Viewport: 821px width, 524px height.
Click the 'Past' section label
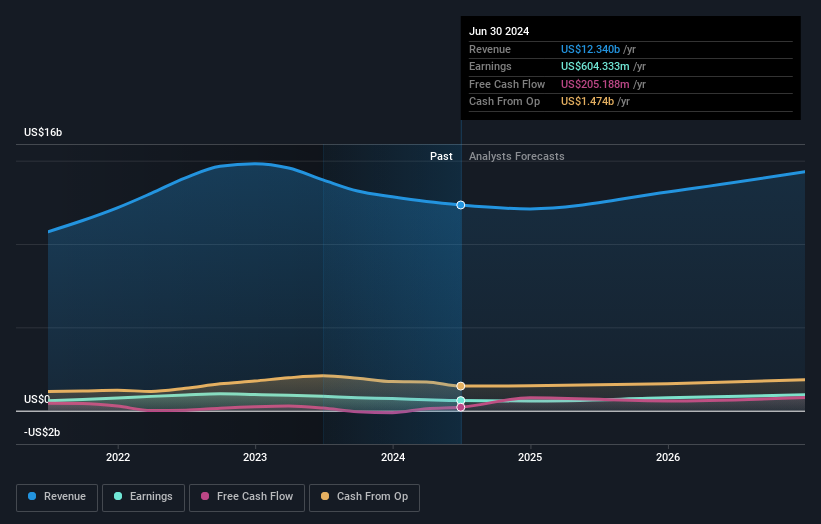[441, 156]
